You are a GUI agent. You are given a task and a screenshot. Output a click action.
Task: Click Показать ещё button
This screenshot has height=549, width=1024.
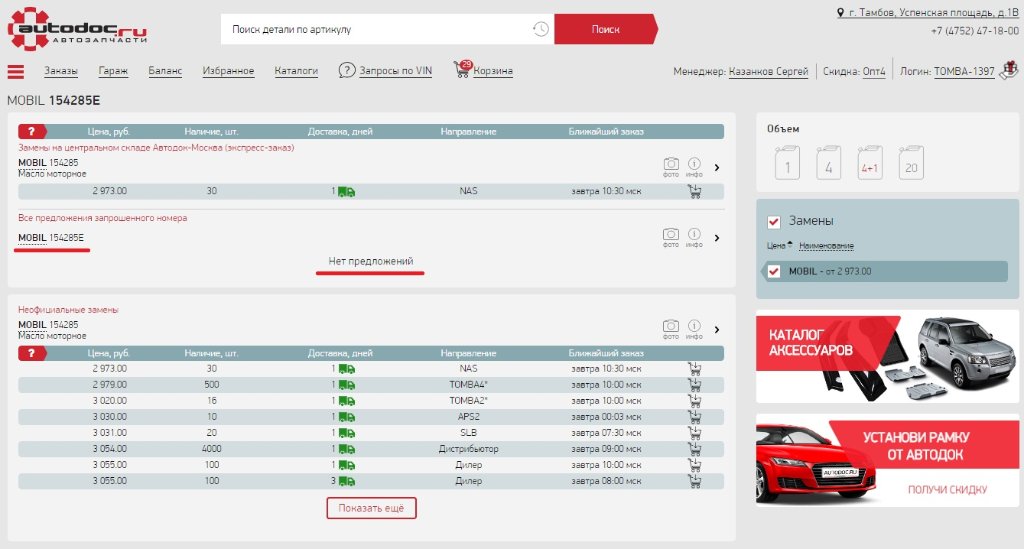371,508
